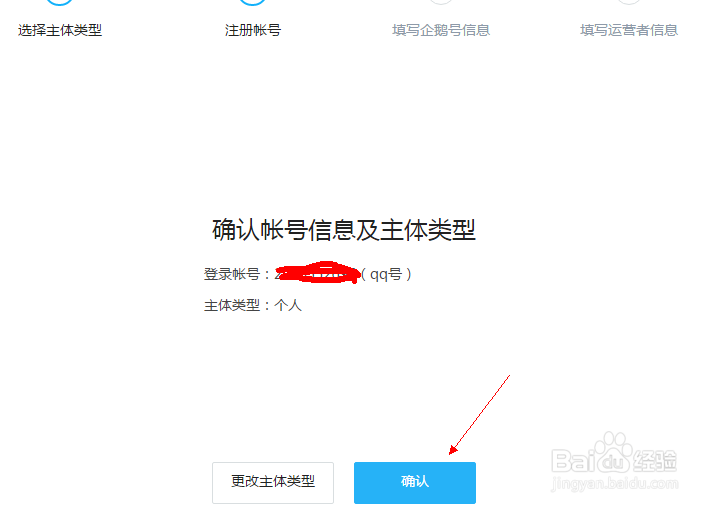Click the gray step circle above 填写运营者信息
This screenshot has height=509, width=719.
point(629,2)
